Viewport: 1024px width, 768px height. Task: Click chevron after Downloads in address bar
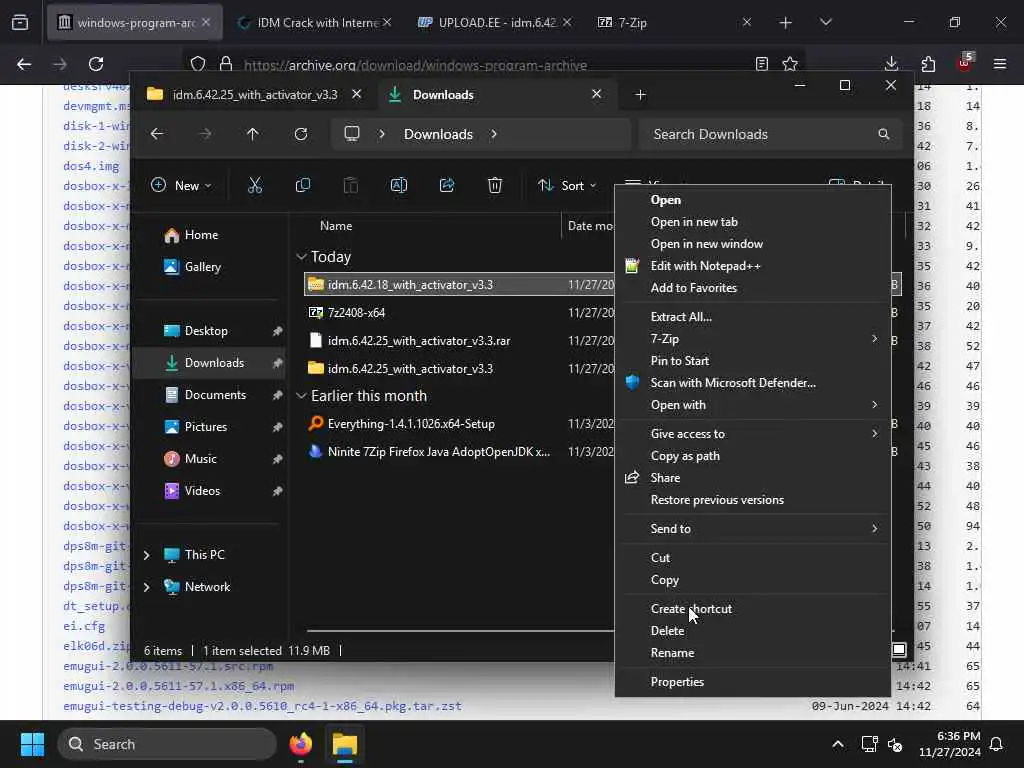coord(494,134)
